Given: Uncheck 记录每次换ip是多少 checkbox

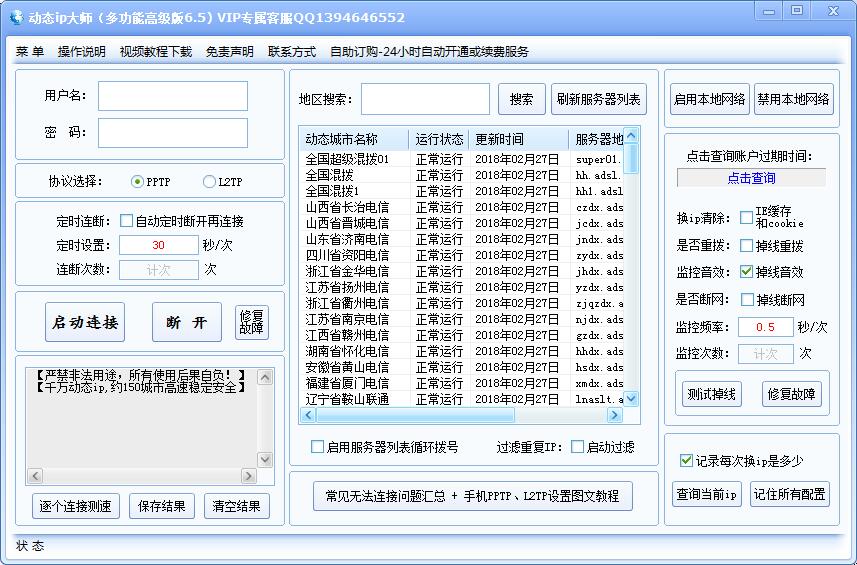Looking at the screenshot, I should 686,461.
